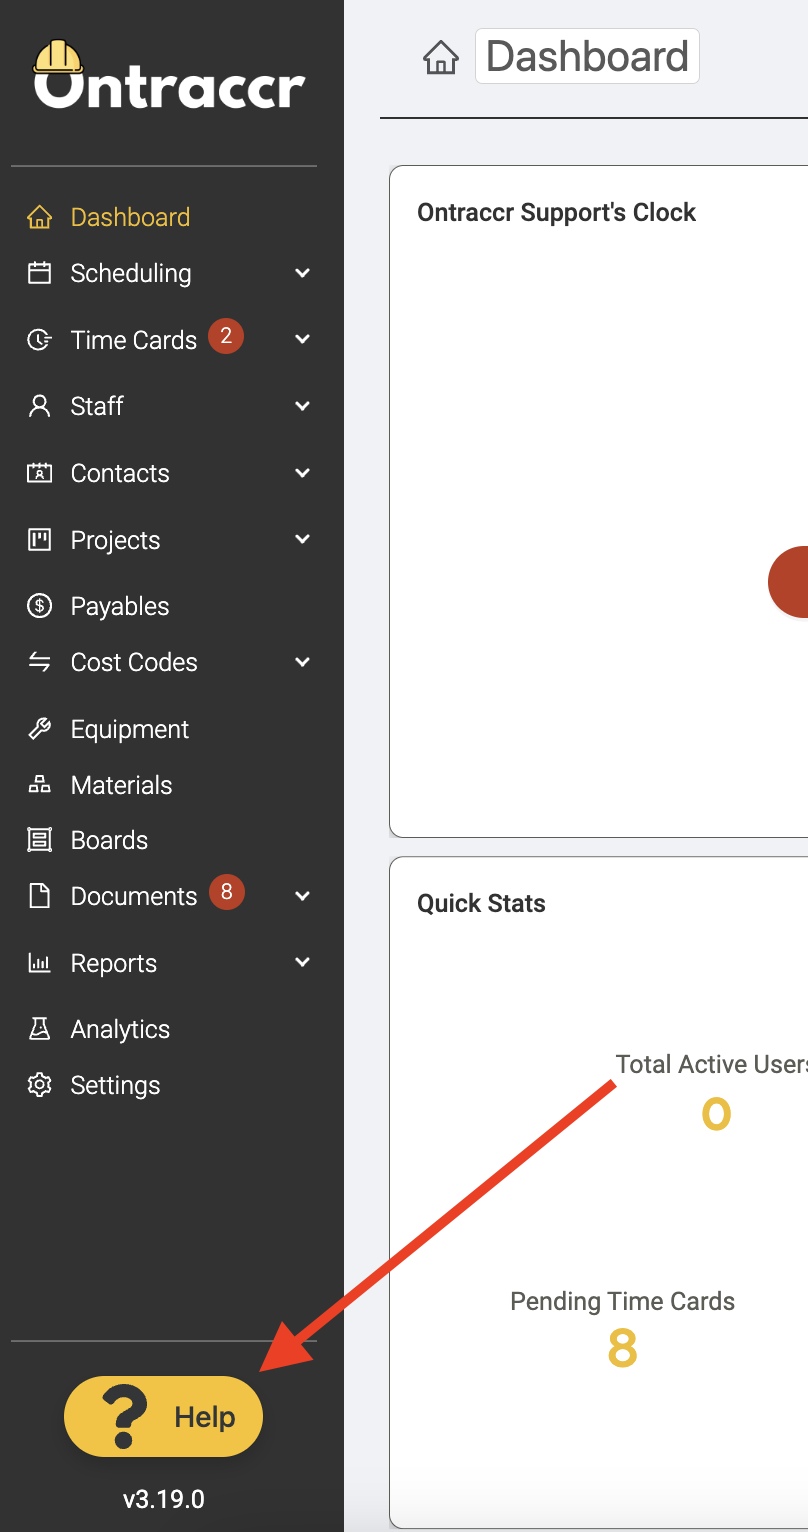This screenshot has height=1532, width=808.
Task: Select Cost Codes in the sidebar
Action: pos(134,662)
